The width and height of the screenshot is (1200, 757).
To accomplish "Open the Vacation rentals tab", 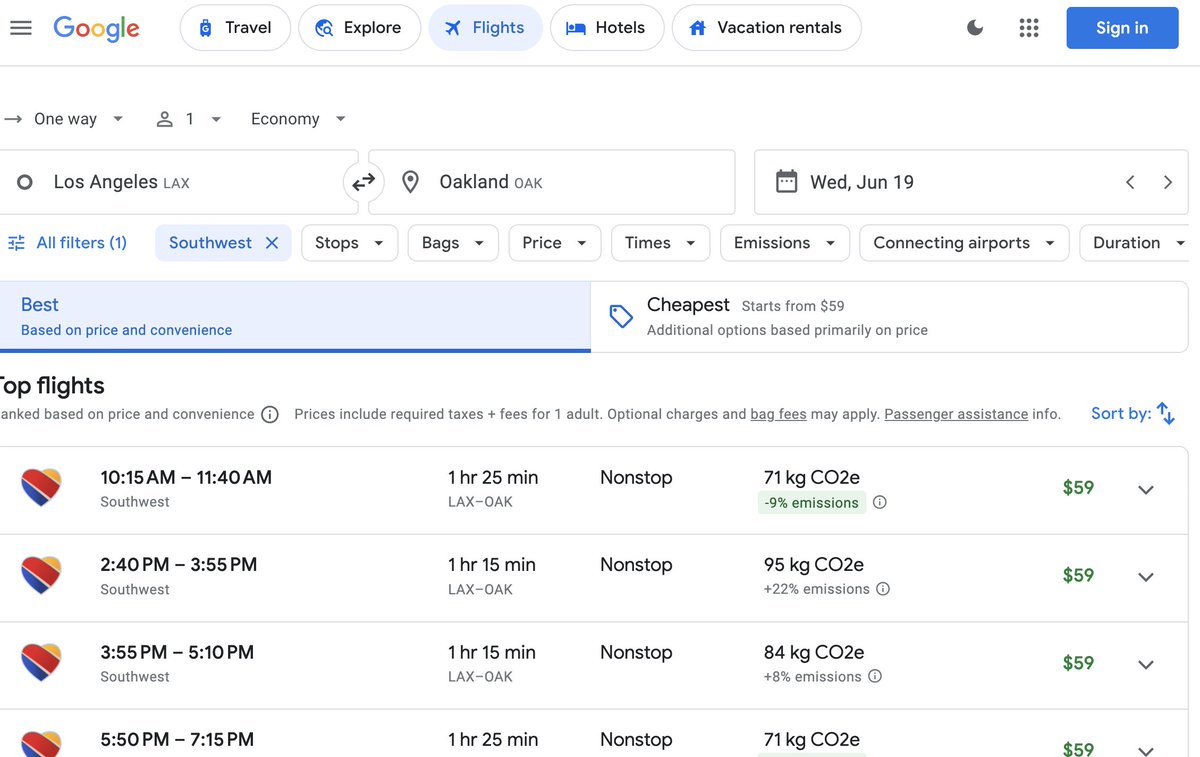I will (x=766, y=28).
